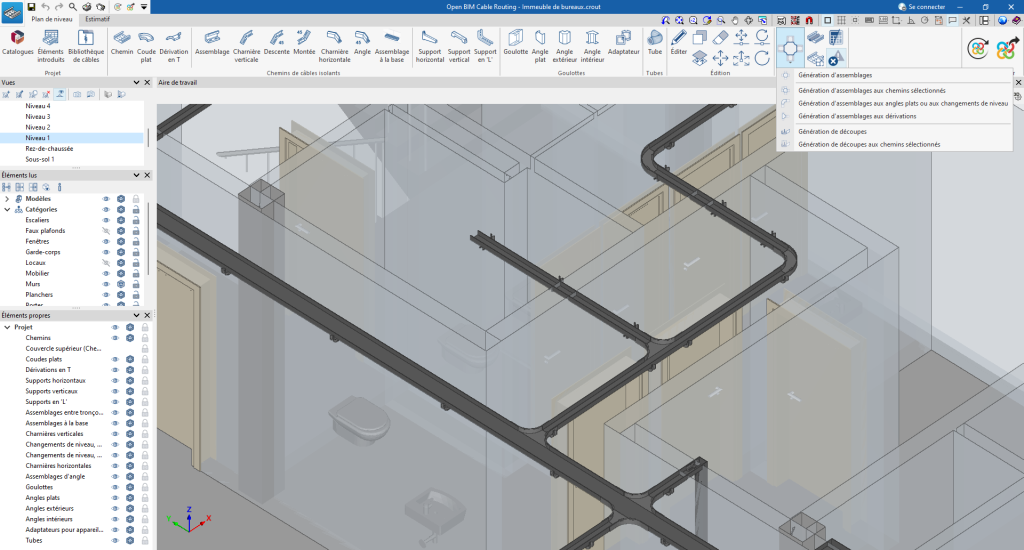Toggle visibility of Locaux category
The height and width of the screenshot is (550, 1024).
(106, 263)
